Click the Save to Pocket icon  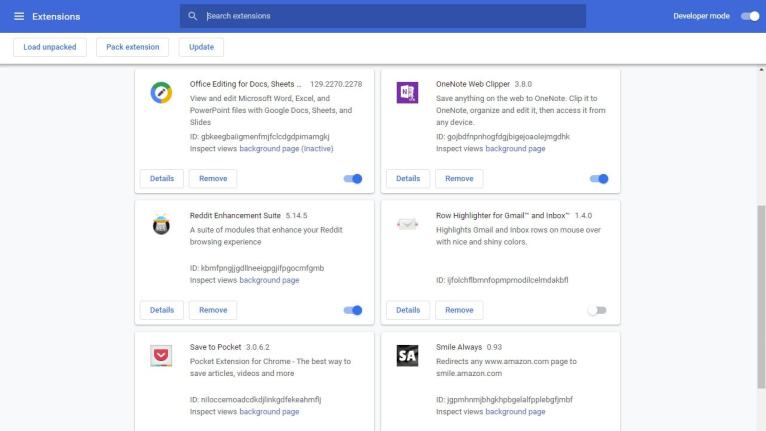coord(161,356)
